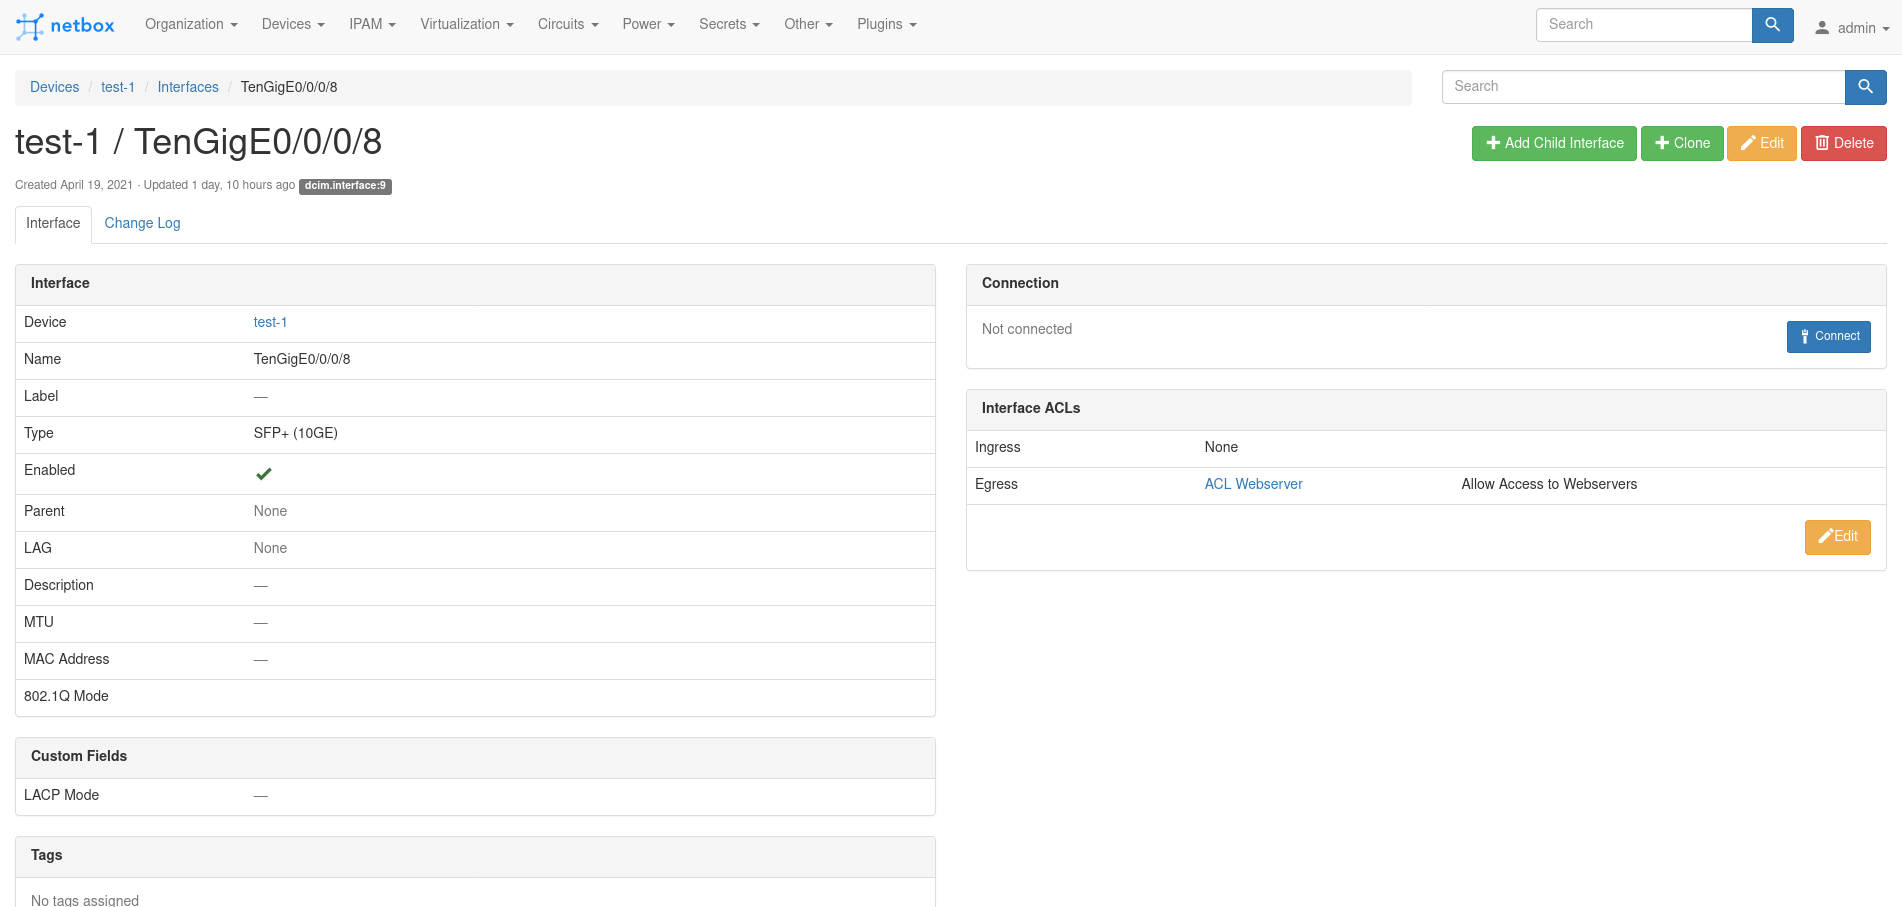Click the Connect button
The image size is (1902, 907).
click(x=1829, y=336)
